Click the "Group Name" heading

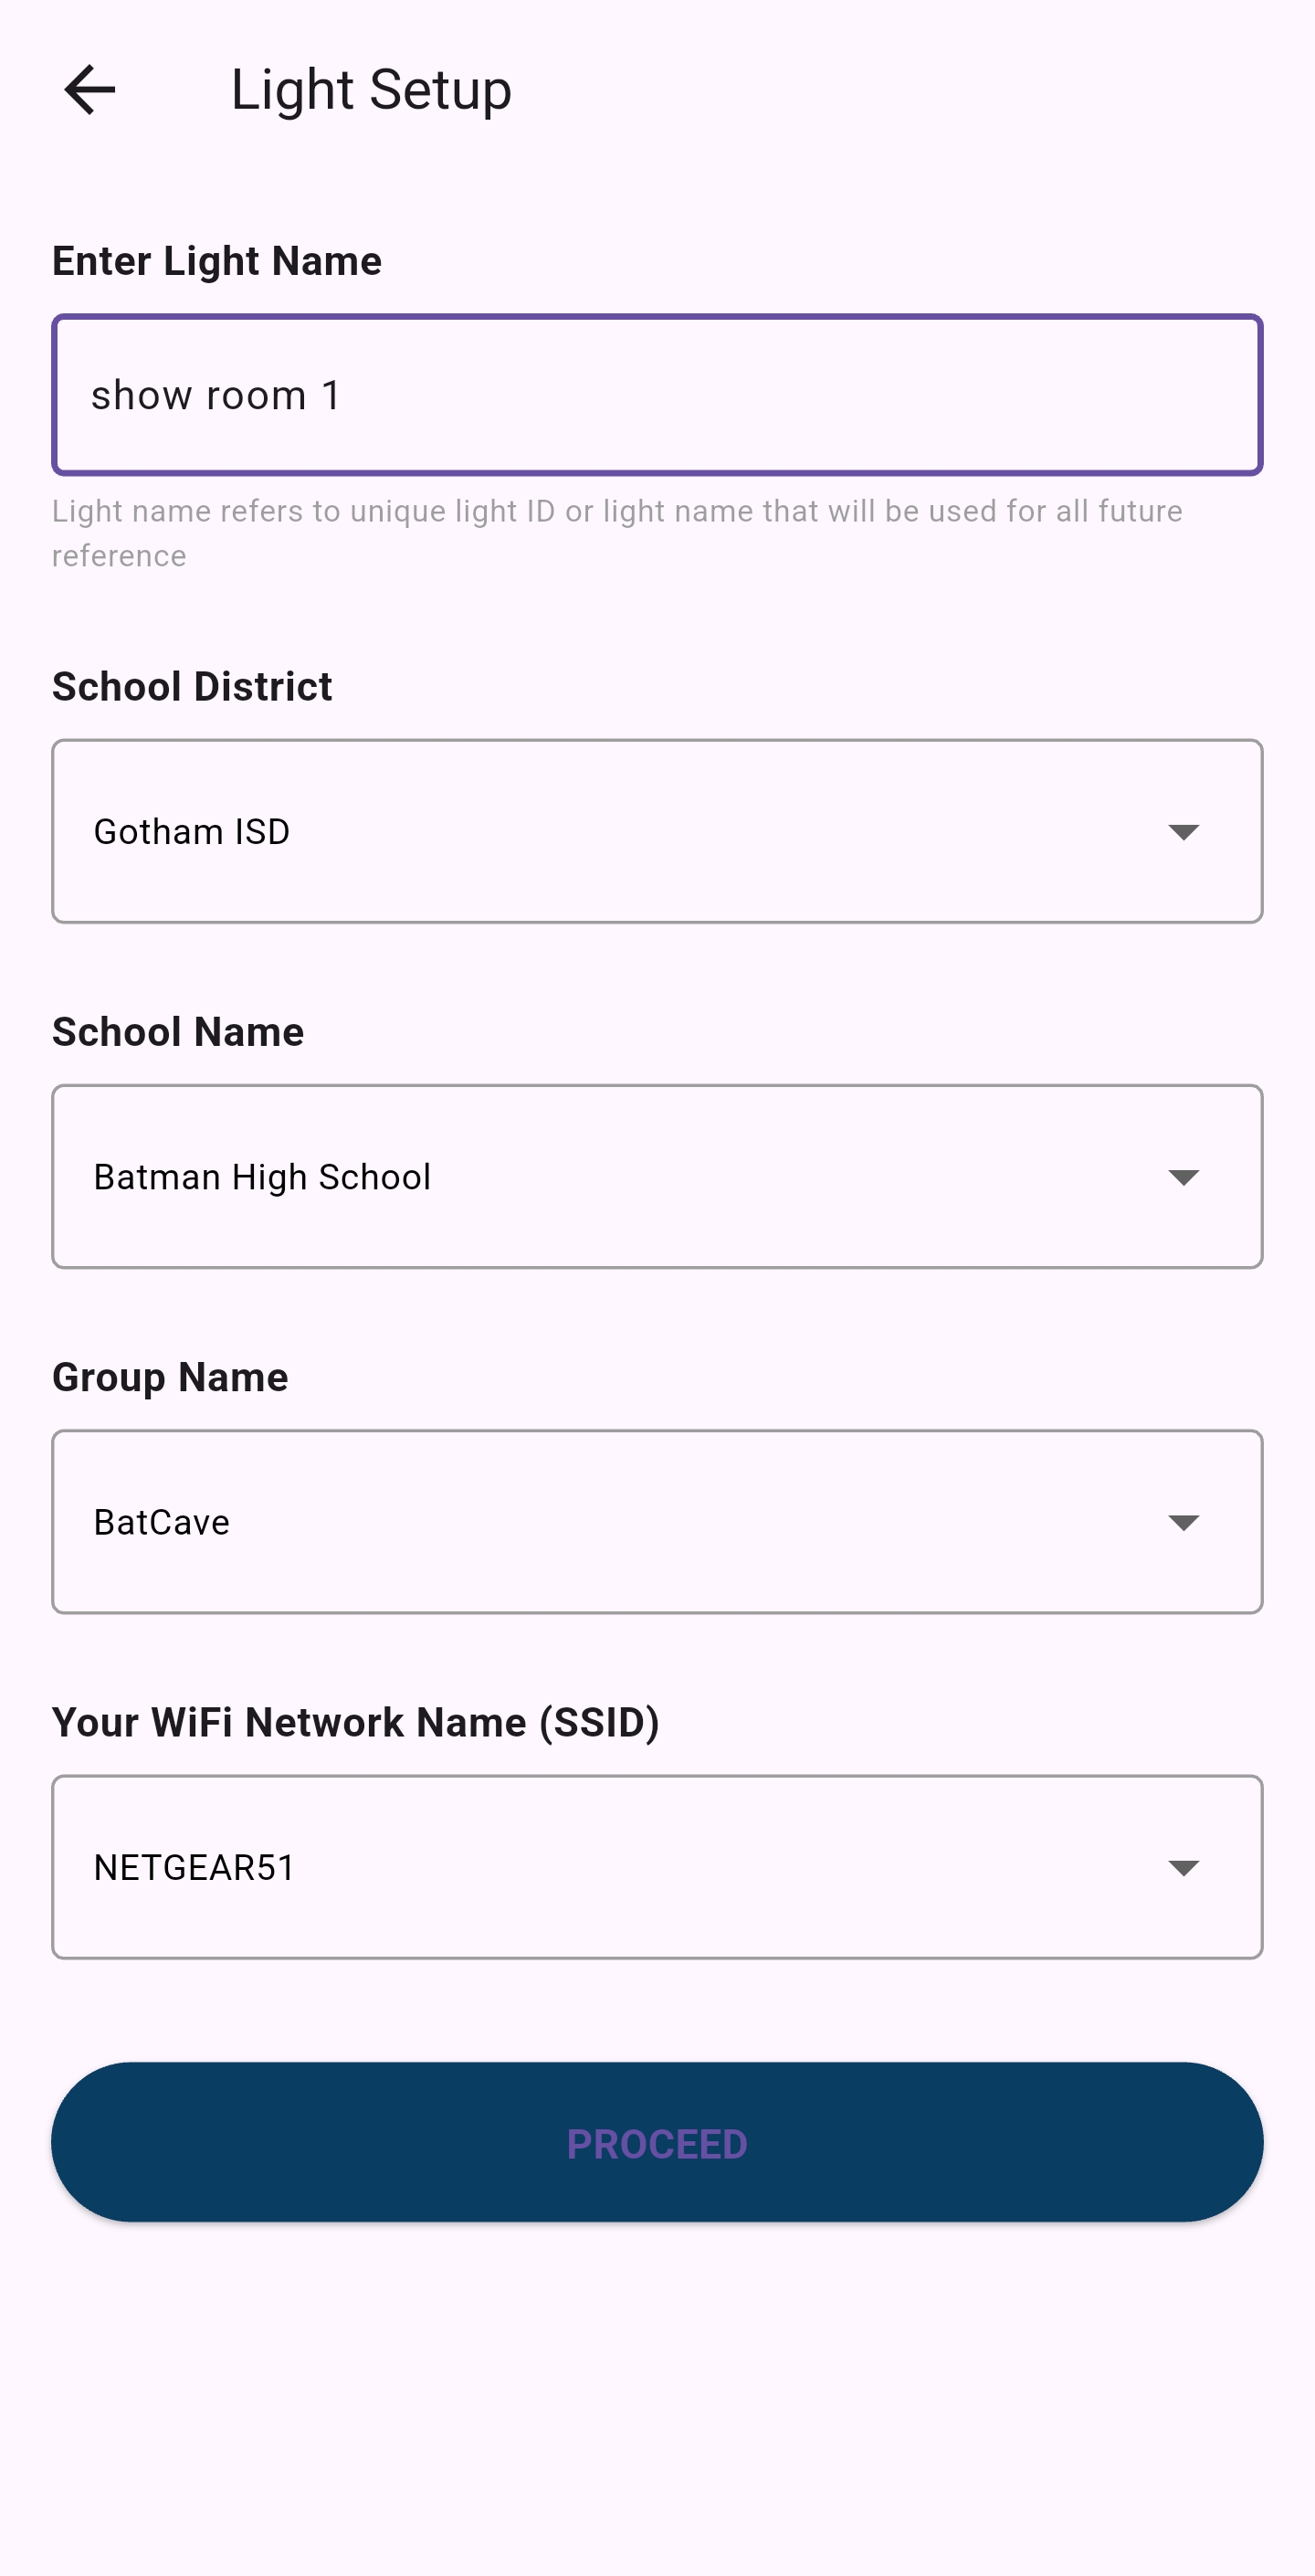coord(170,1377)
